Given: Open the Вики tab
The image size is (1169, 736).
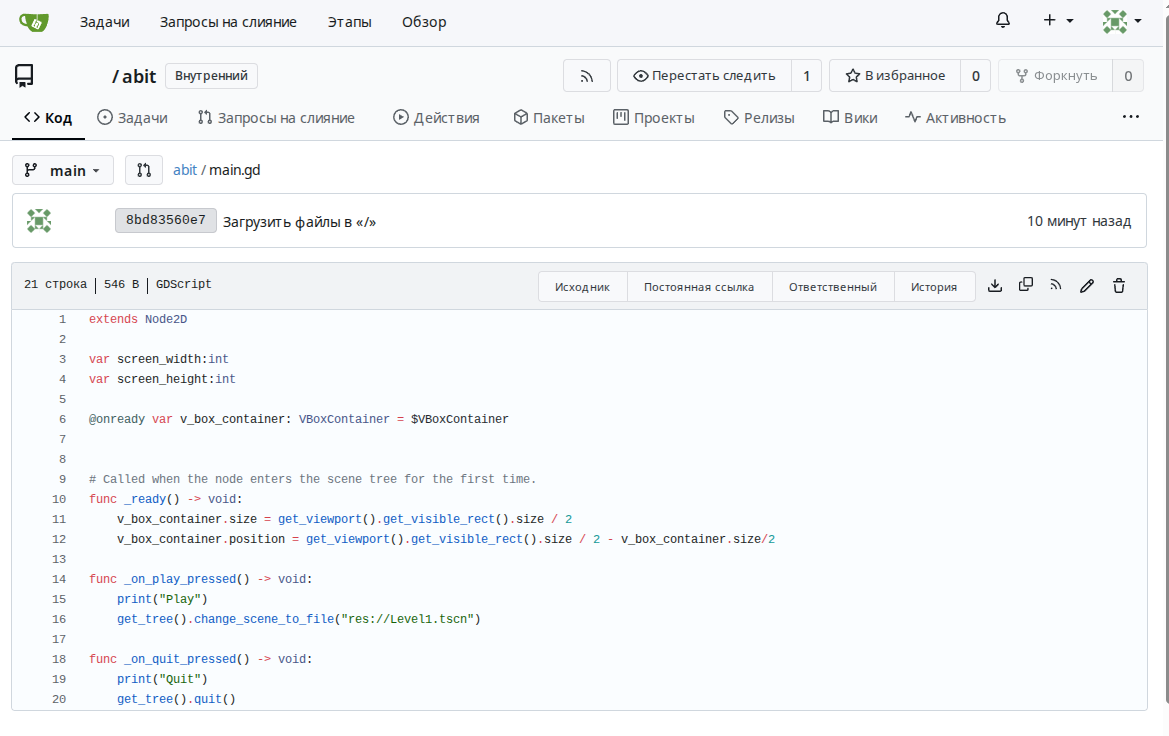Looking at the screenshot, I should [850, 118].
